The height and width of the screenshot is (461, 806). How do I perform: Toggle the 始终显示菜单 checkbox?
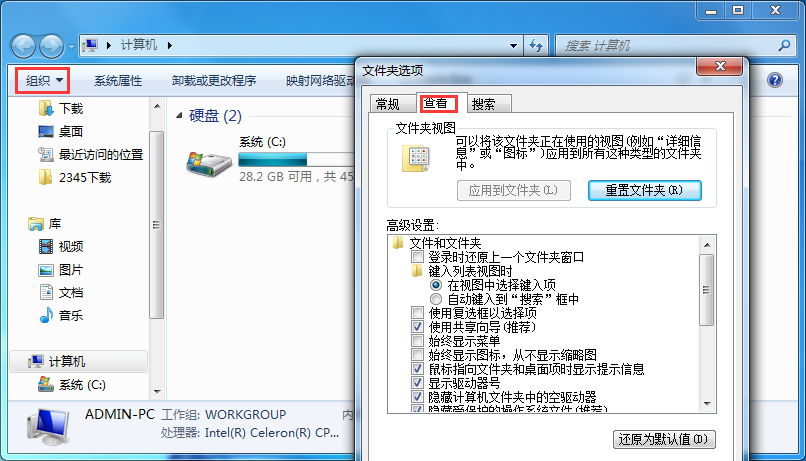click(x=418, y=341)
